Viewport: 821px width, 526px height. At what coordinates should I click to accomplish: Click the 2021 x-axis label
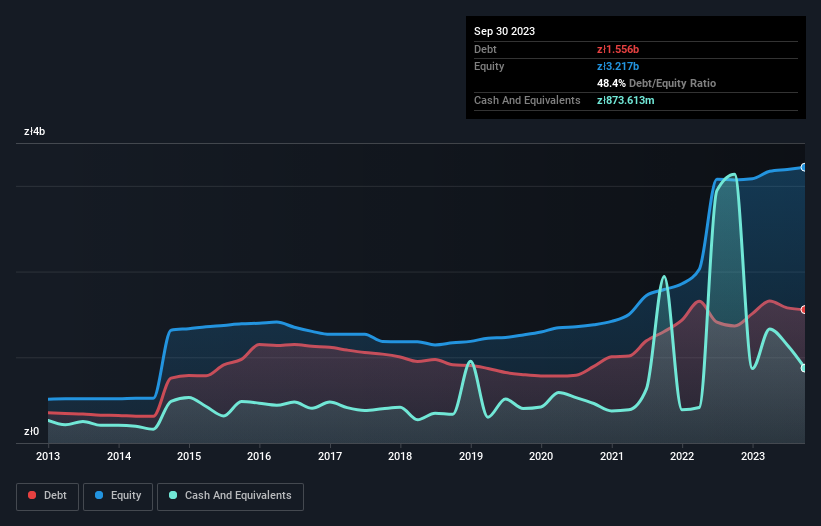[612, 456]
